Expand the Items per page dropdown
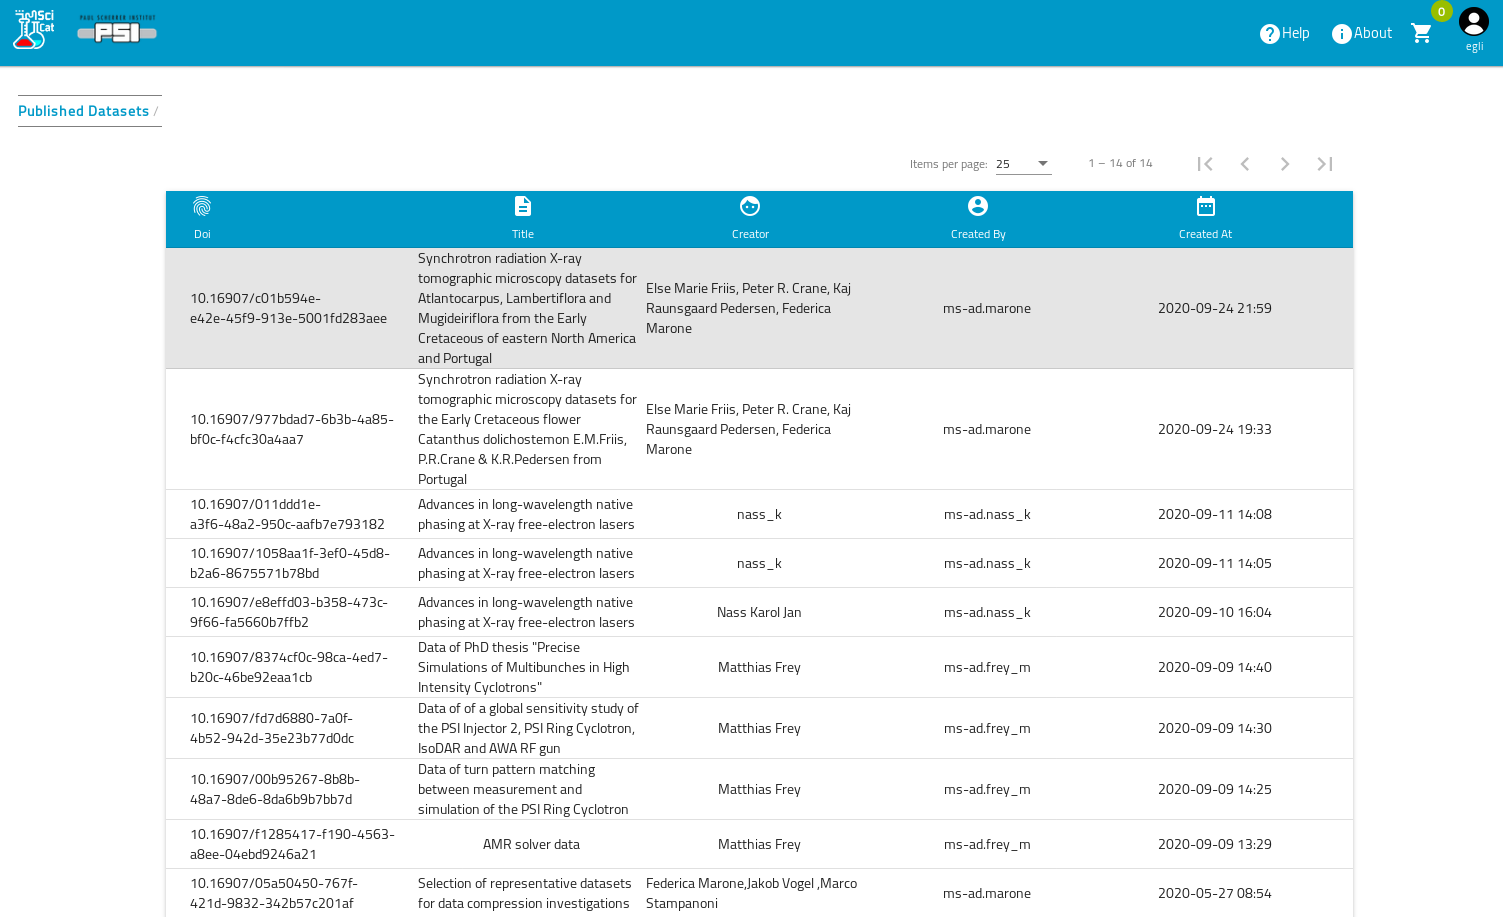Screen dimensions: 1503x917 [1023, 164]
